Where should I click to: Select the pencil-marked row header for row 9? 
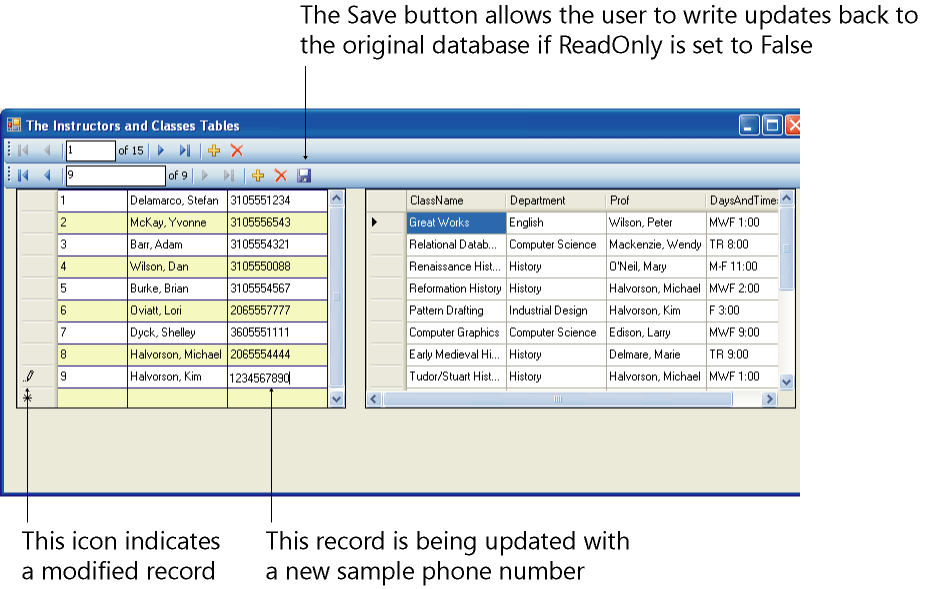point(38,377)
